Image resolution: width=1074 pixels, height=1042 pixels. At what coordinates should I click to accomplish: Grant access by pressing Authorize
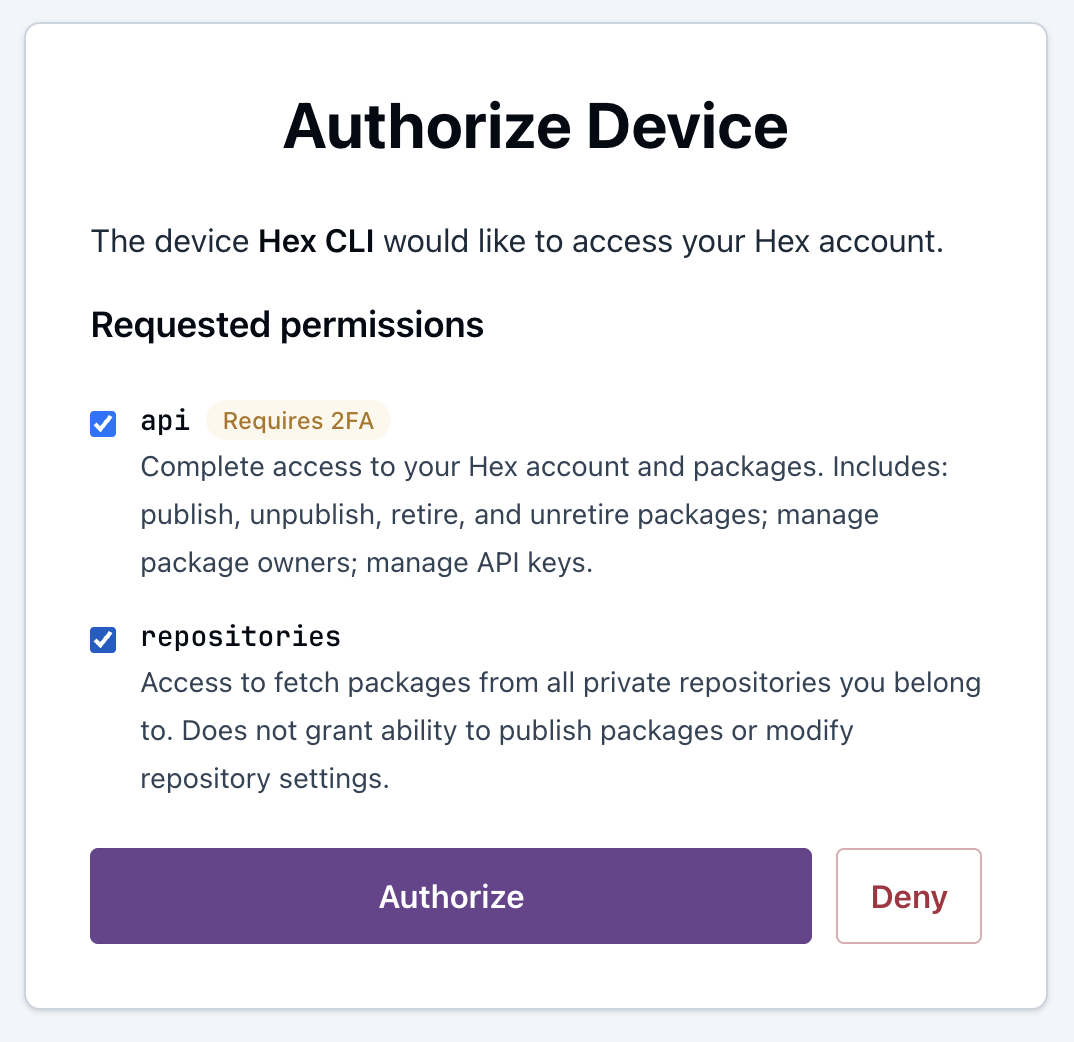click(450, 896)
